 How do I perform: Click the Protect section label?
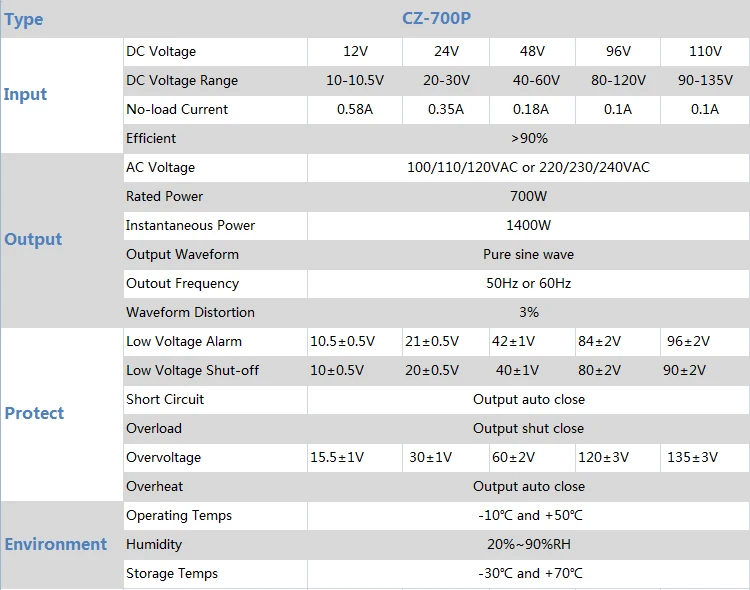tap(34, 413)
